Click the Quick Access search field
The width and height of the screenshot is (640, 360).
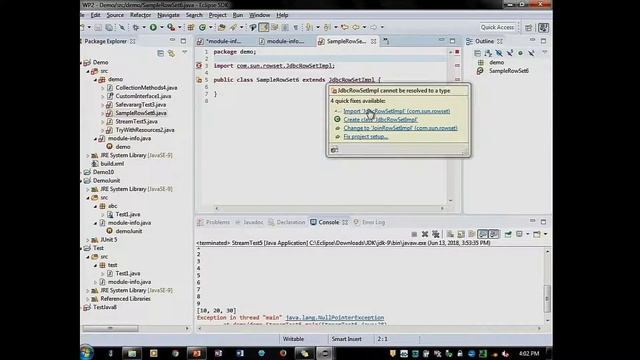[x=497, y=27]
